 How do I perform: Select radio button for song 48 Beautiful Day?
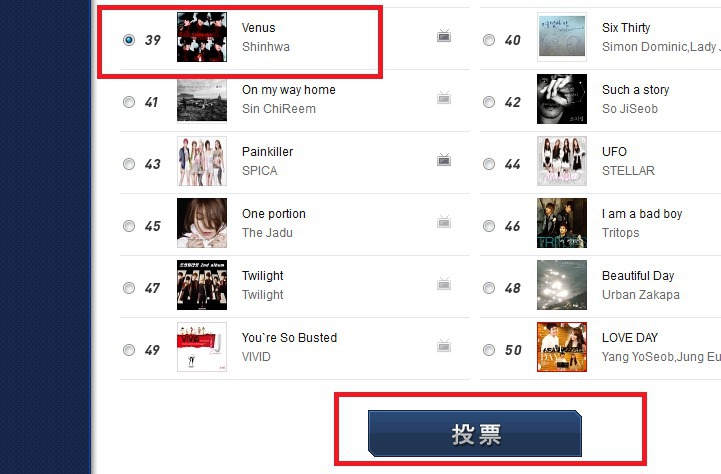(x=489, y=288)
